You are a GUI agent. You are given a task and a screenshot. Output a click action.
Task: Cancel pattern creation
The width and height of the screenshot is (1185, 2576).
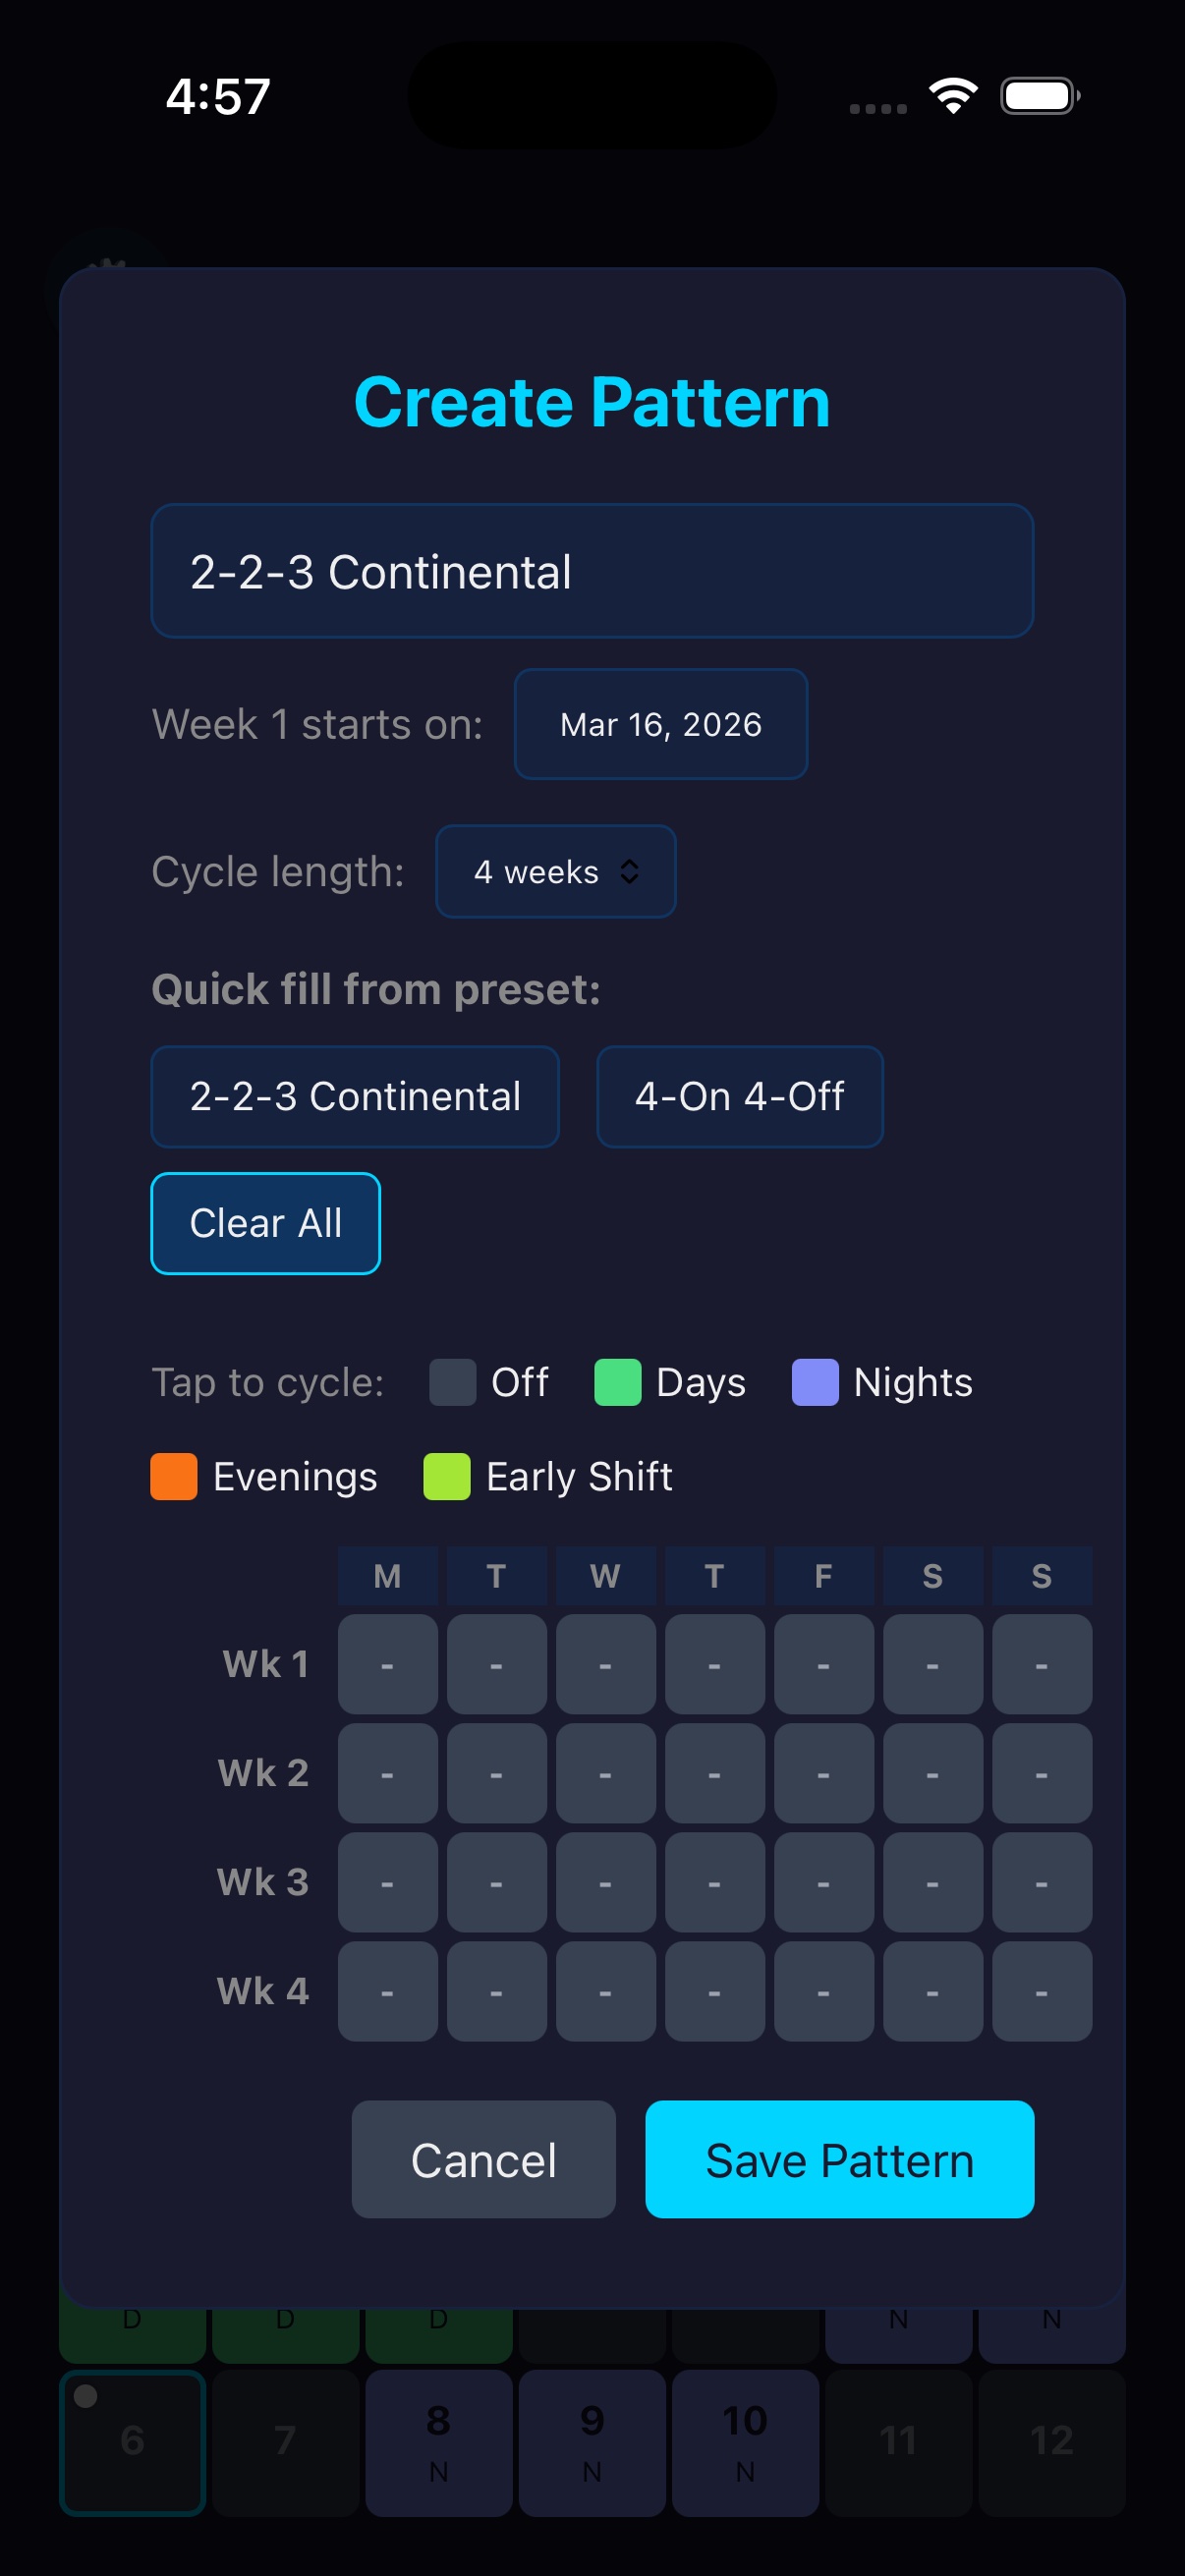tap(483, 2159)
